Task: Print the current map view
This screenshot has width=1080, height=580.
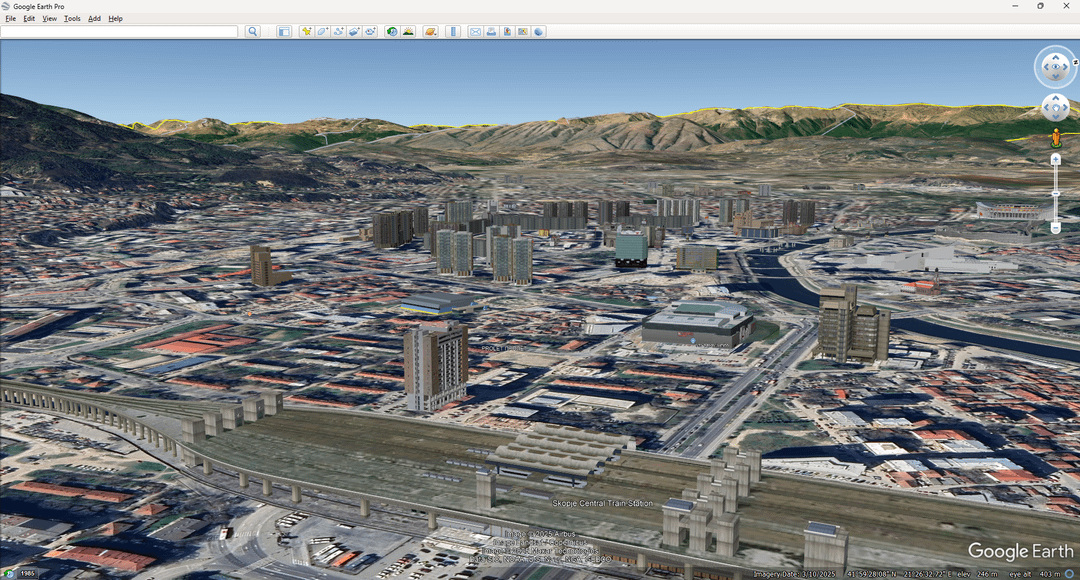Action: point(491,32)
